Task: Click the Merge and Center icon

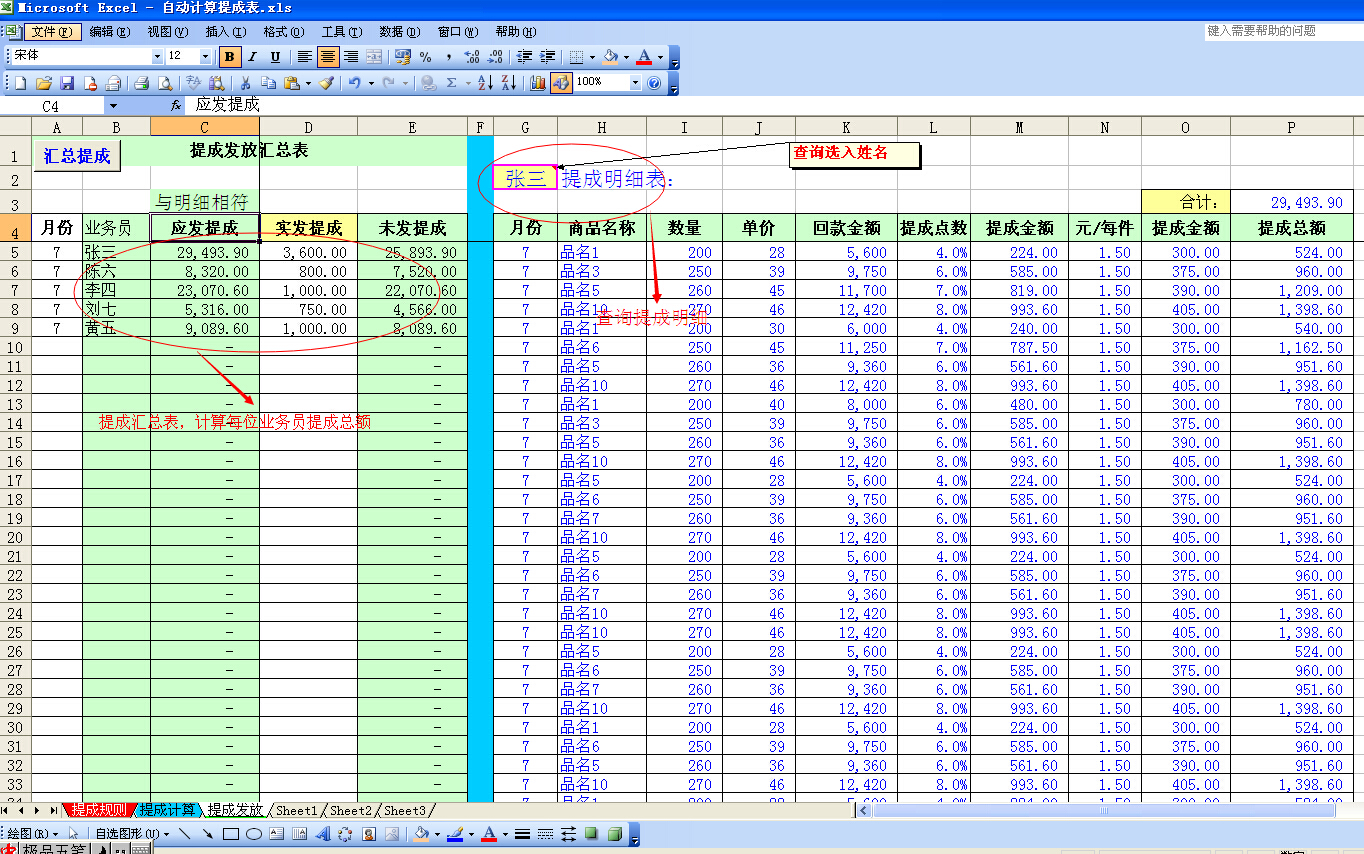Action: (x=374, y=57)
